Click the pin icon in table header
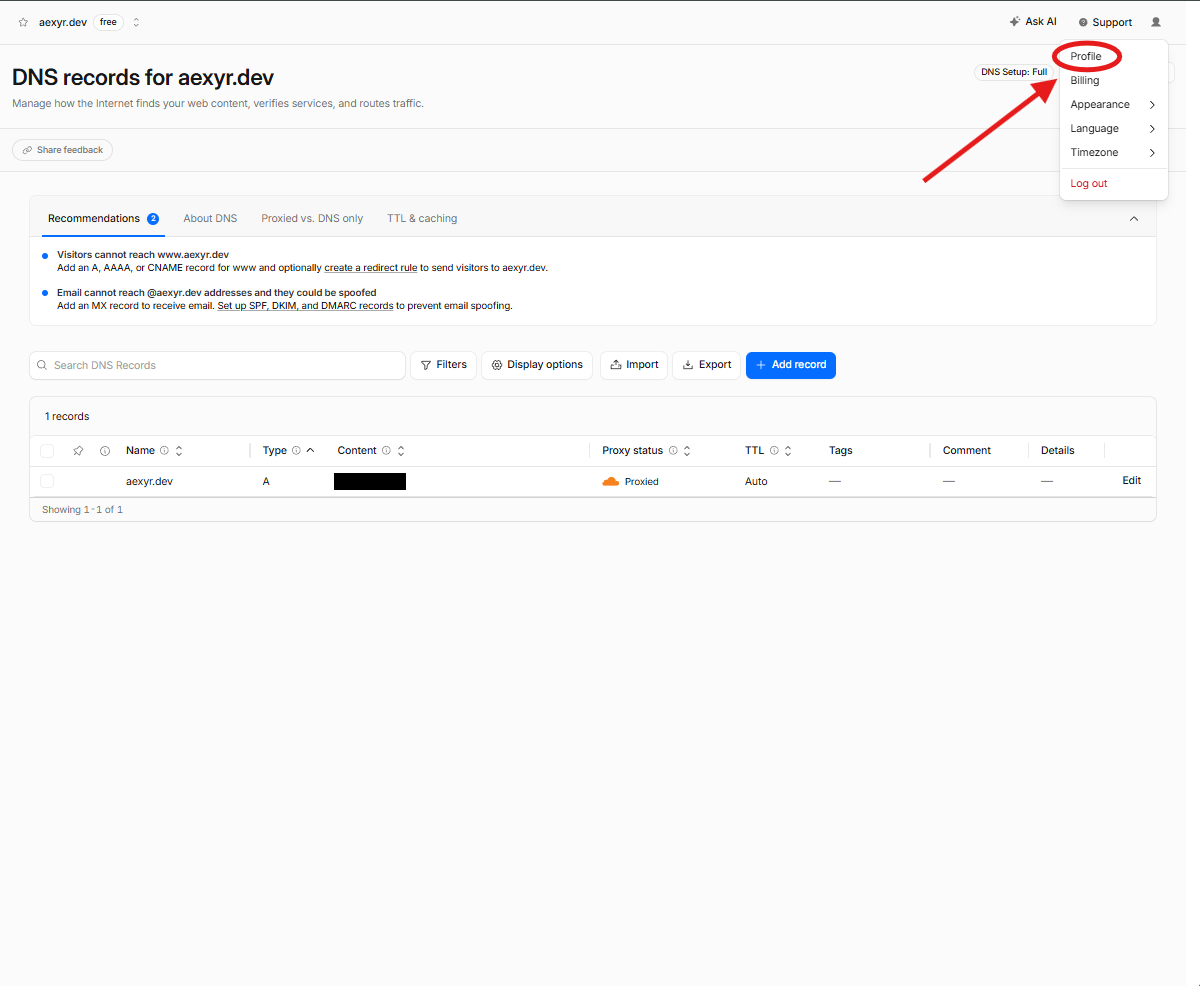 [x=78, y=451]
